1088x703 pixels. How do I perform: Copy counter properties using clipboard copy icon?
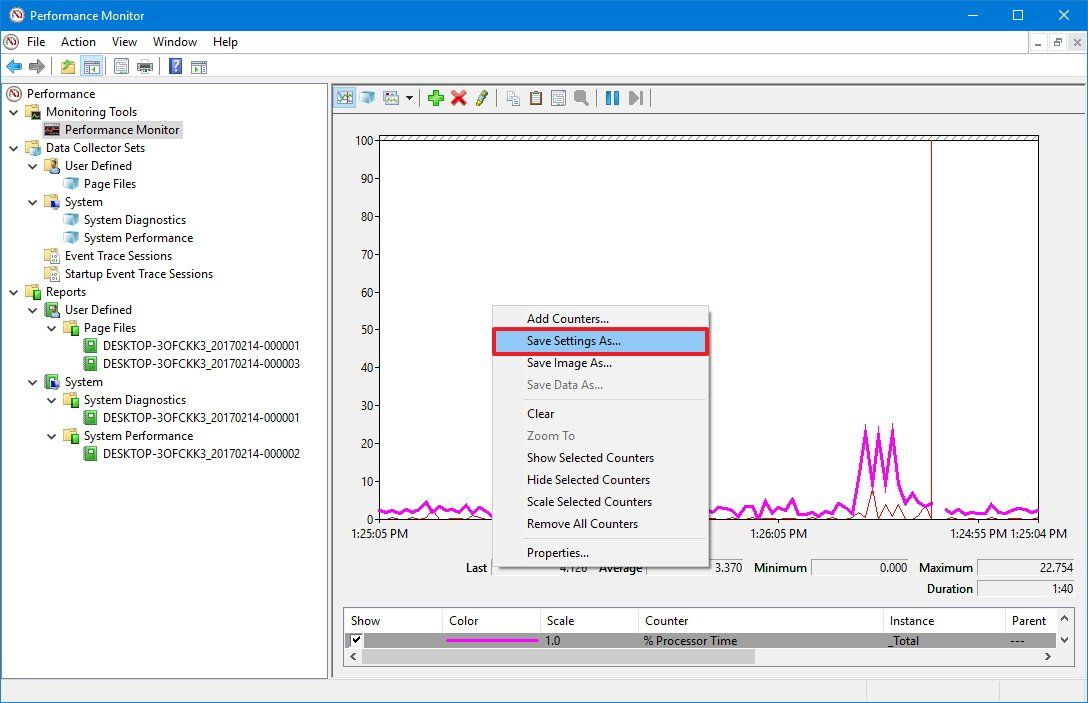(x=512, y=97)
